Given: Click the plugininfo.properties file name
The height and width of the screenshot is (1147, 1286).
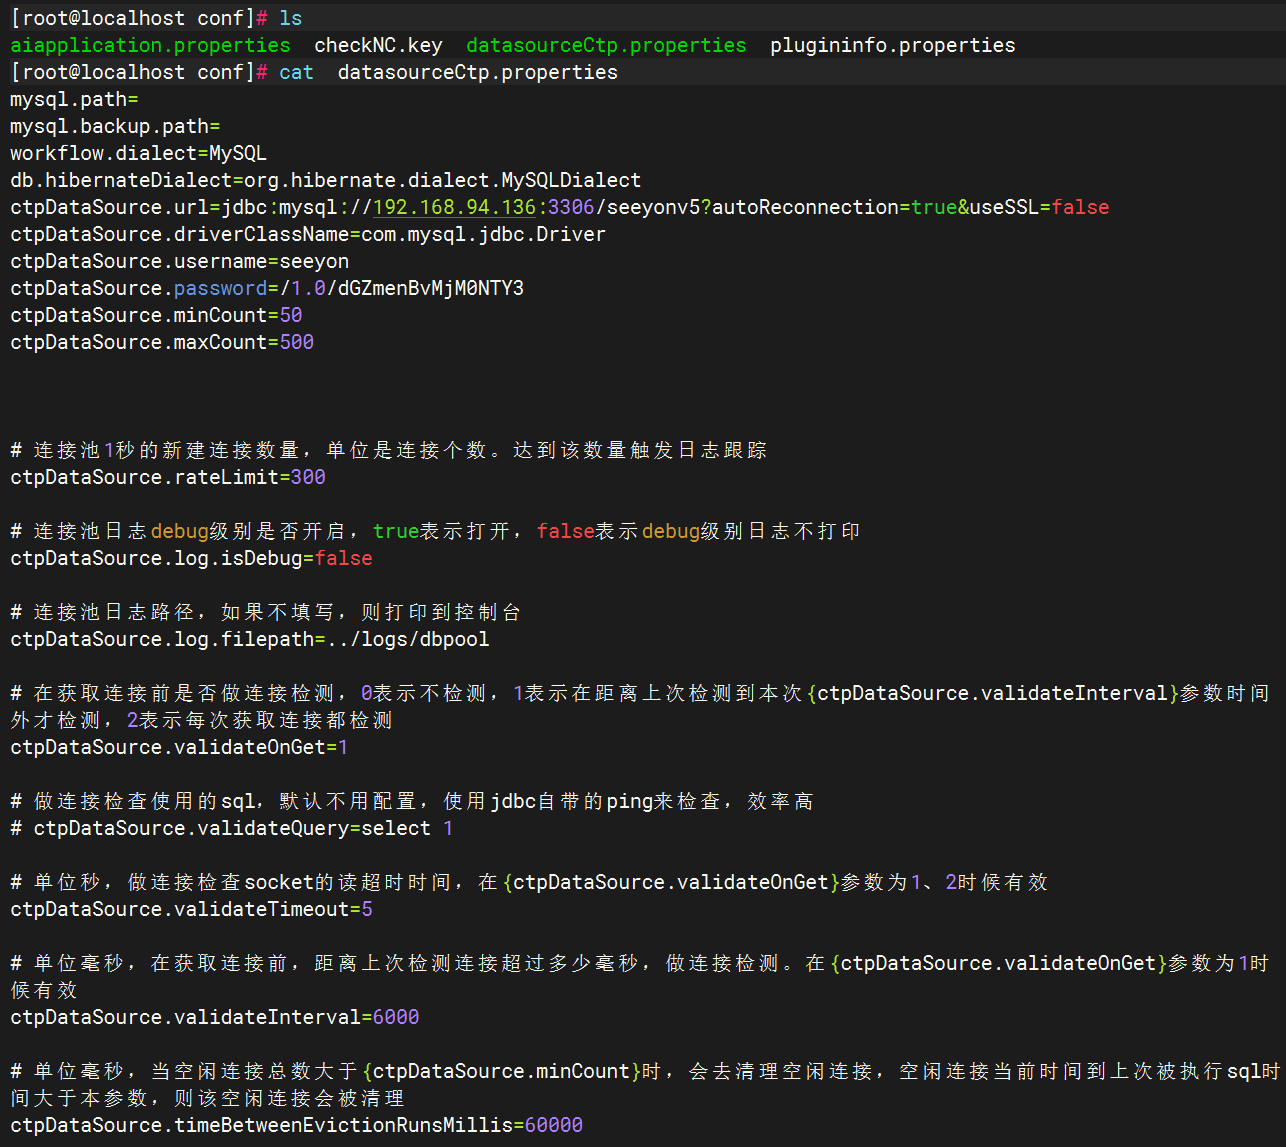Looking at the screenshot, I should (x=892, y=45).
